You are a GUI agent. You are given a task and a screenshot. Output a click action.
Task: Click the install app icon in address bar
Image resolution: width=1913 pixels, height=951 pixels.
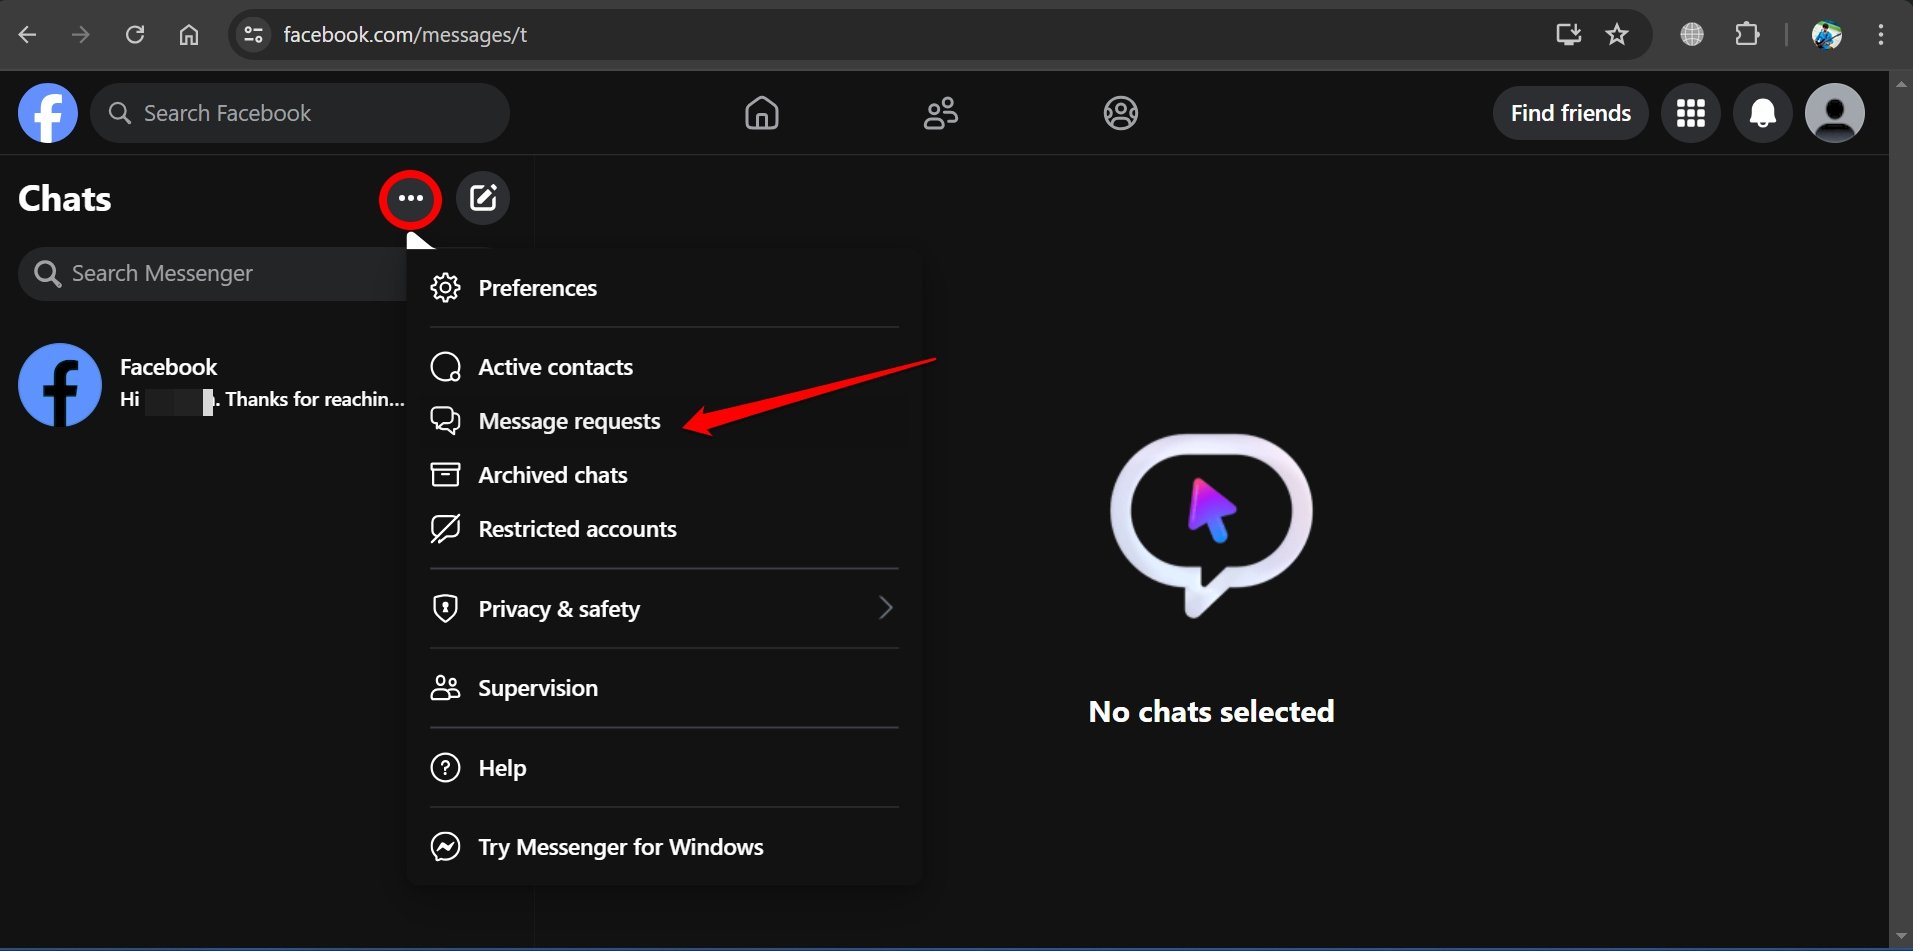(1568, 35)
